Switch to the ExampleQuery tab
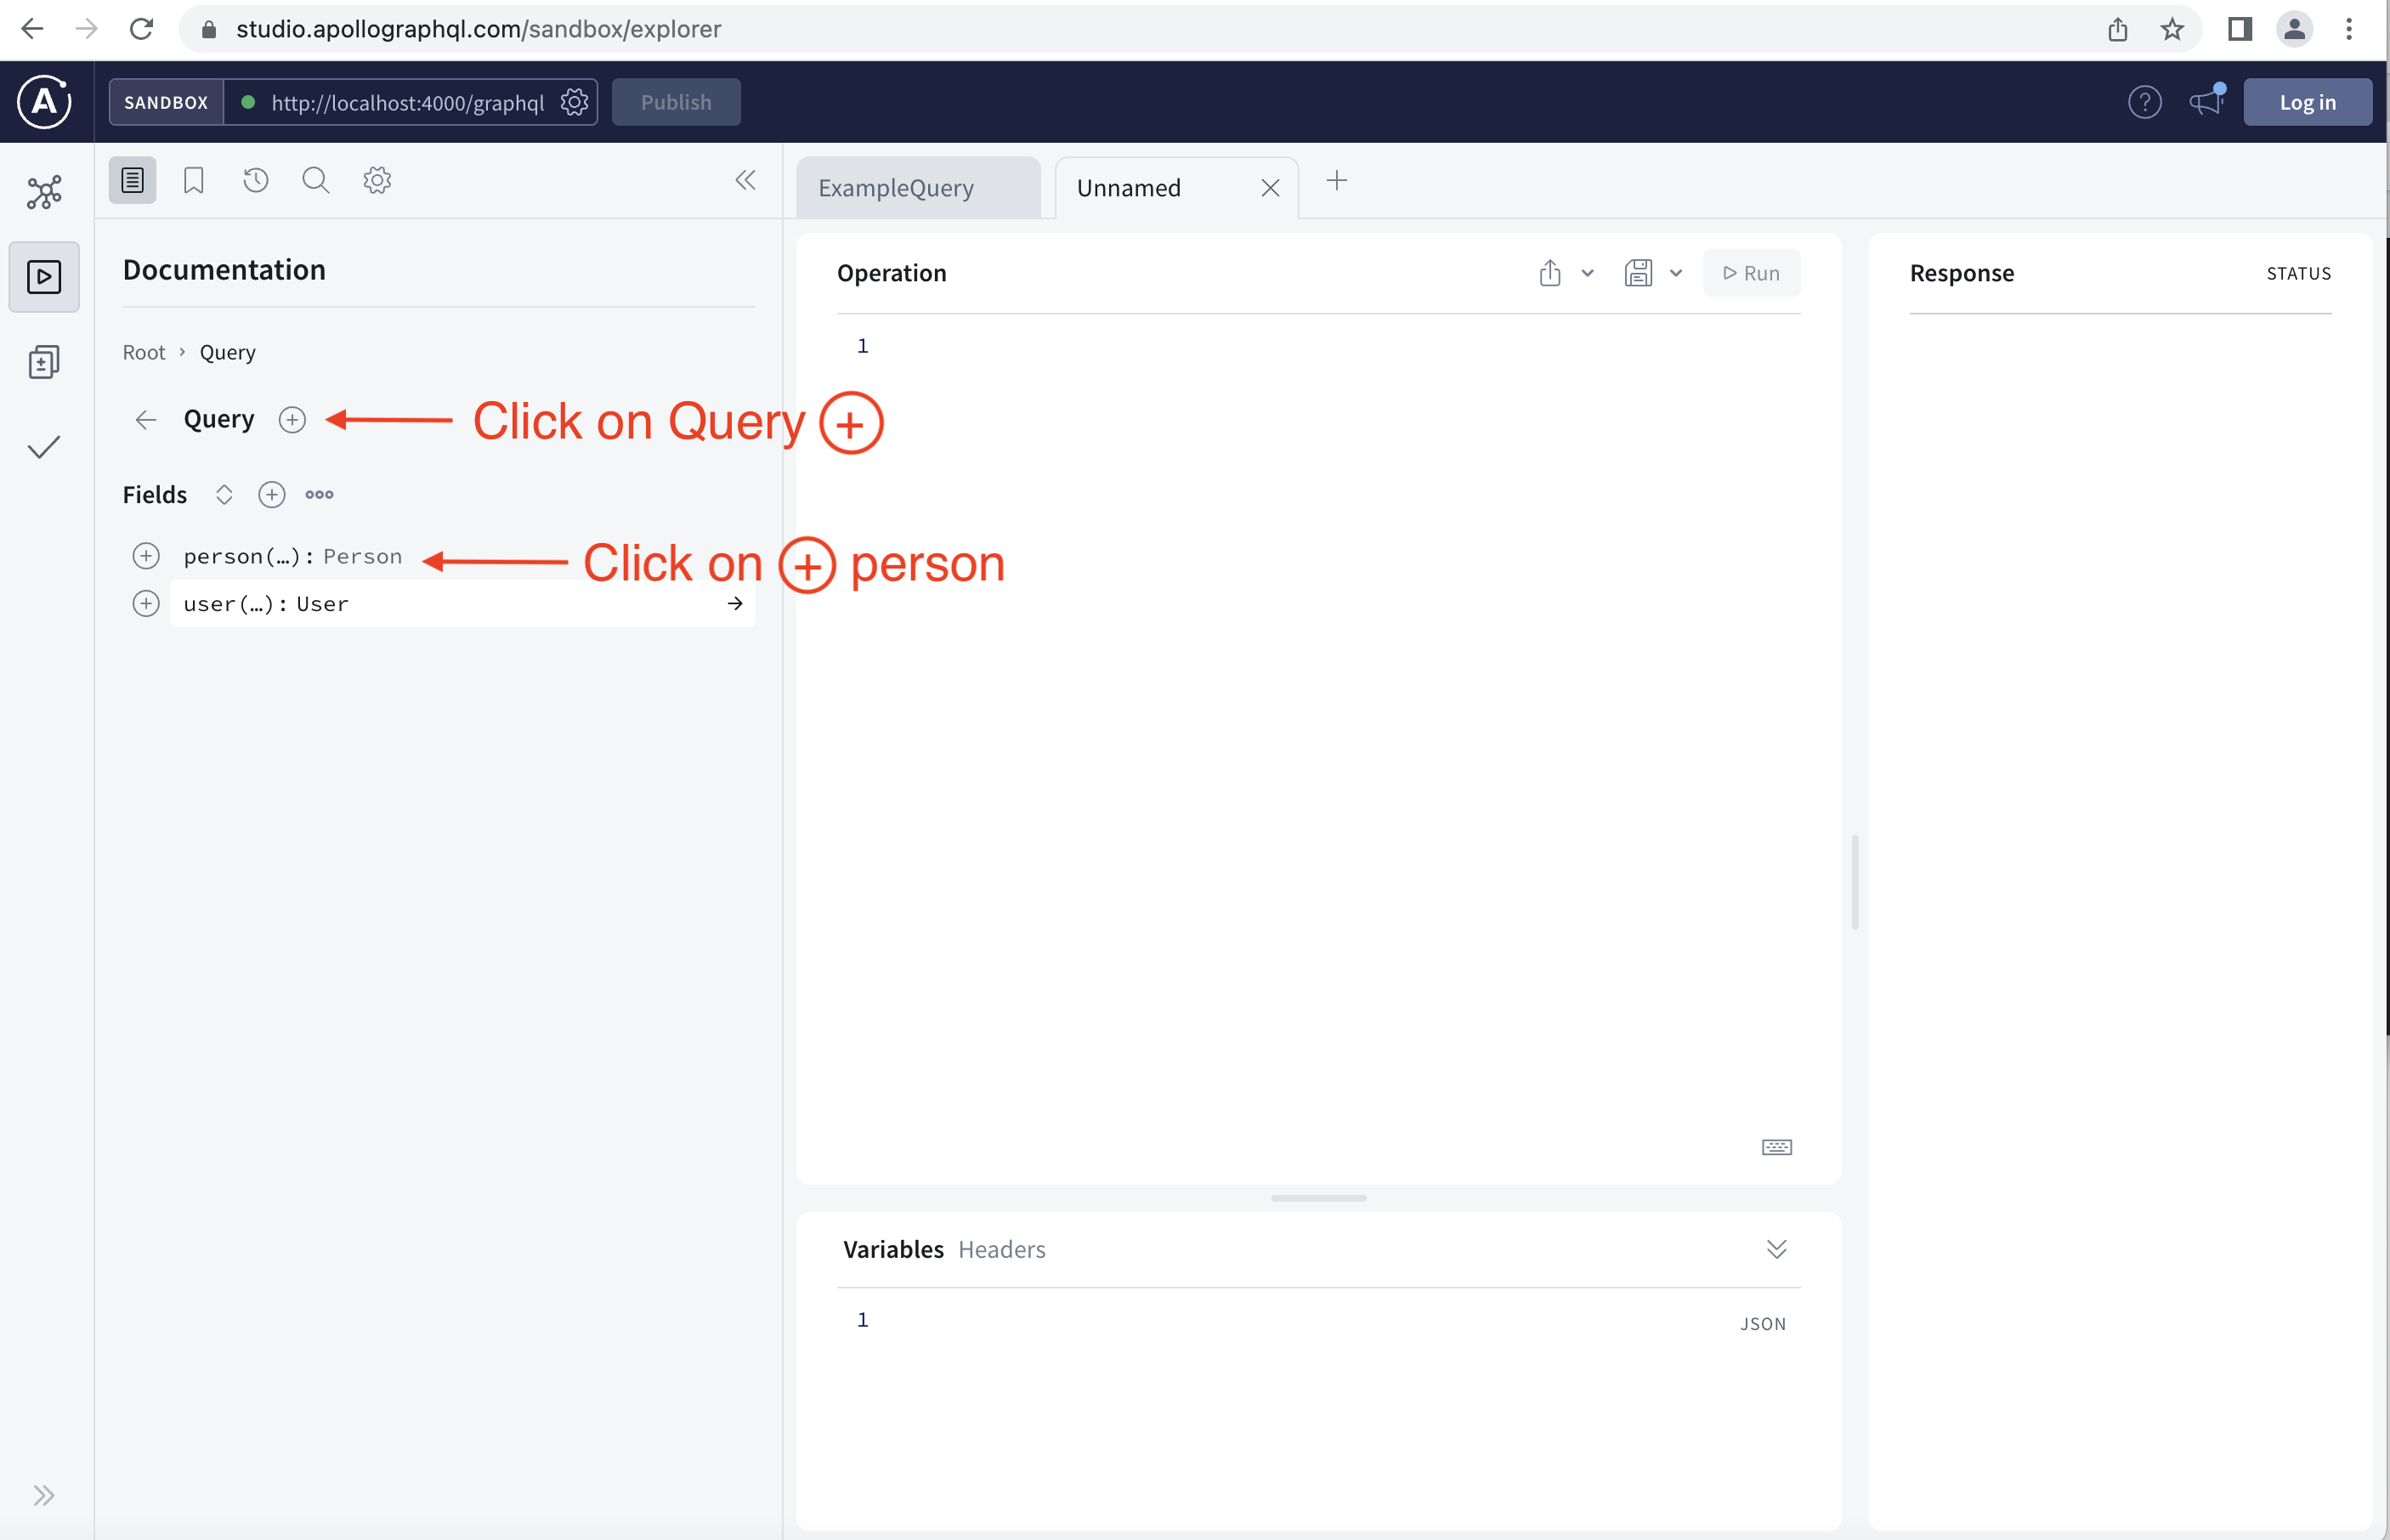 click(896, 188)
